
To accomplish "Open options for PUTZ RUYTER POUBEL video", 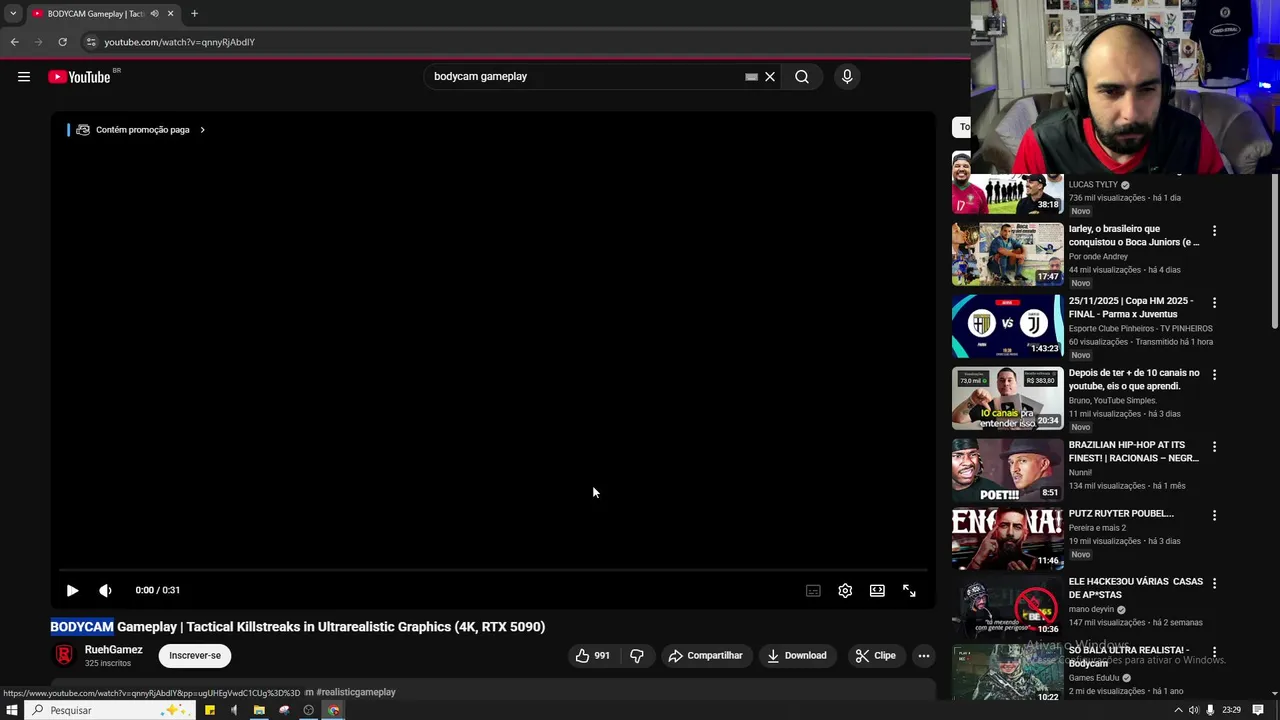I will (x=1214, y=516).
